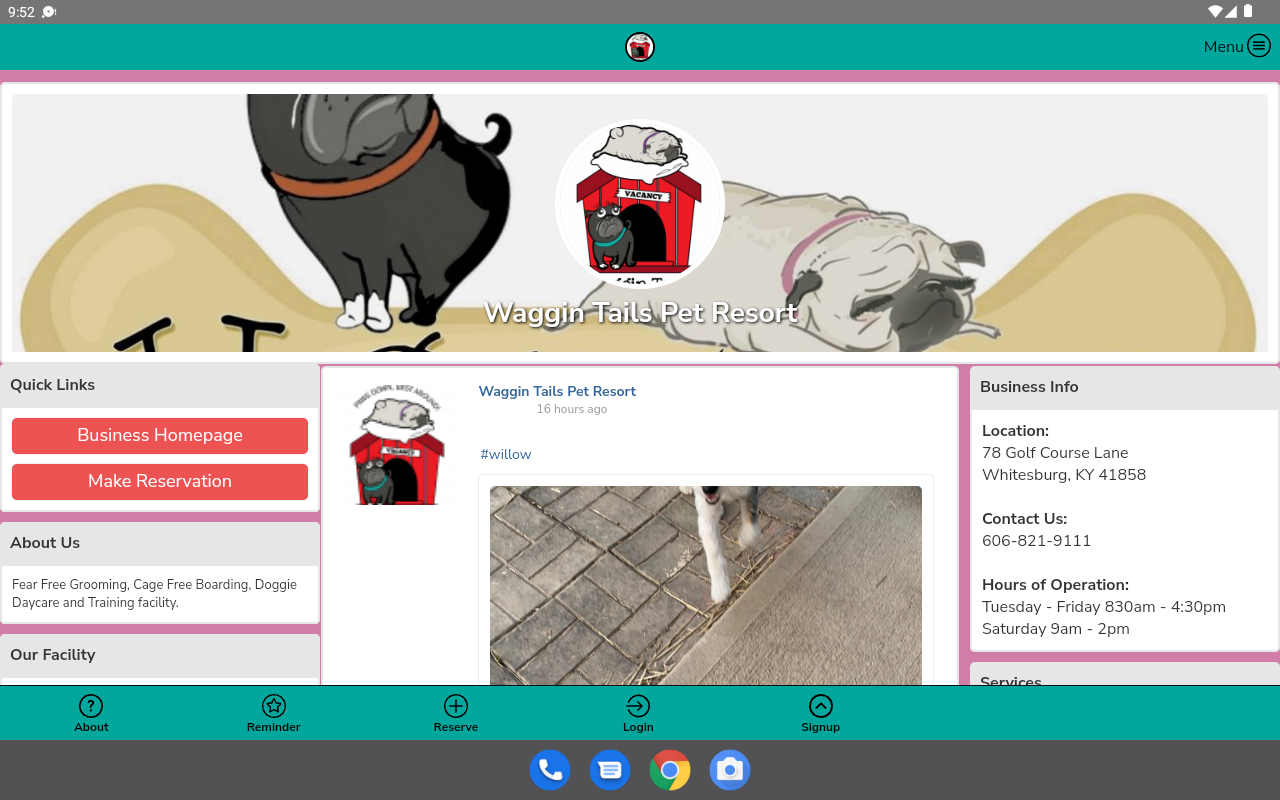Open the dog paw post photo
Viewport: 1280px width, 800px height.
(x=706, y=586)
